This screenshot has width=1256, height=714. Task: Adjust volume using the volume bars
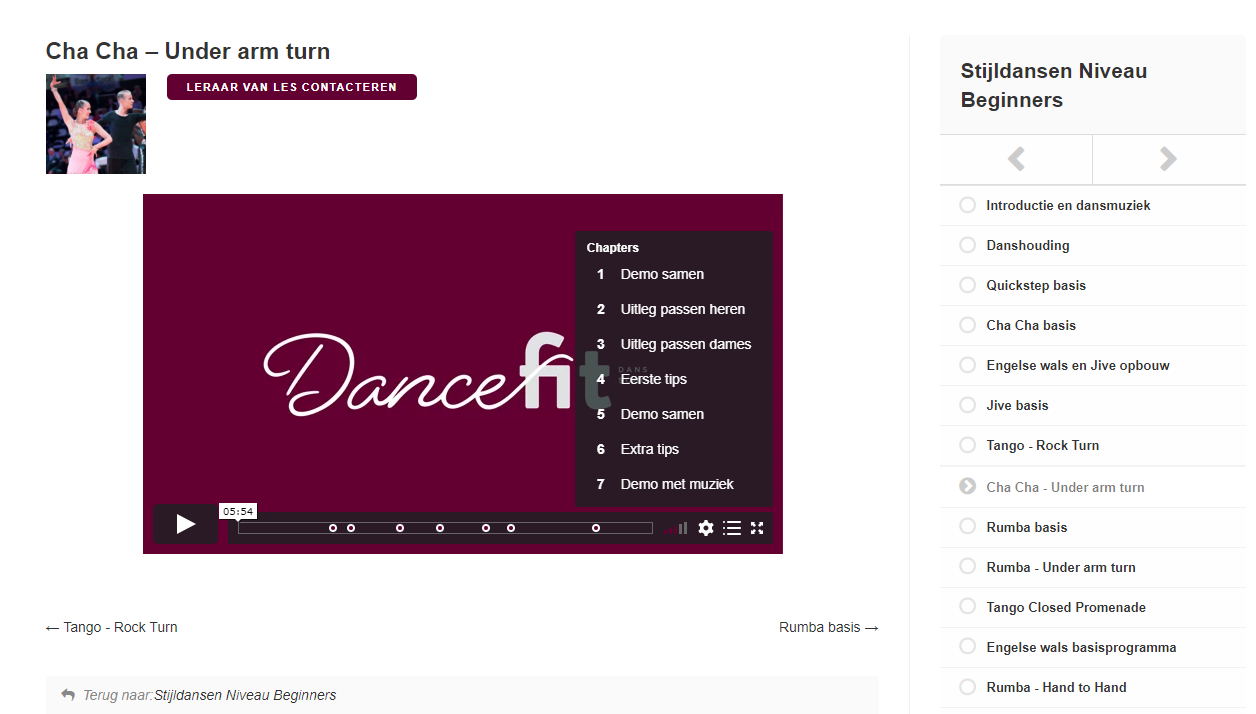tap(677, 528)
